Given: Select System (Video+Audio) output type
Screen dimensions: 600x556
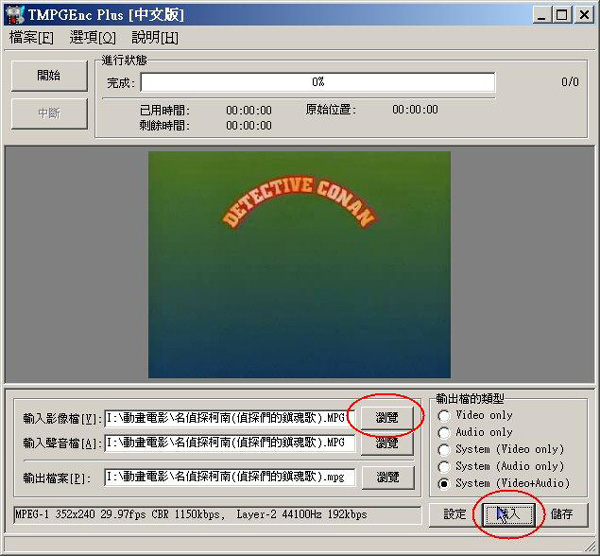Looking at the screenshot, I should click(504, 484).
